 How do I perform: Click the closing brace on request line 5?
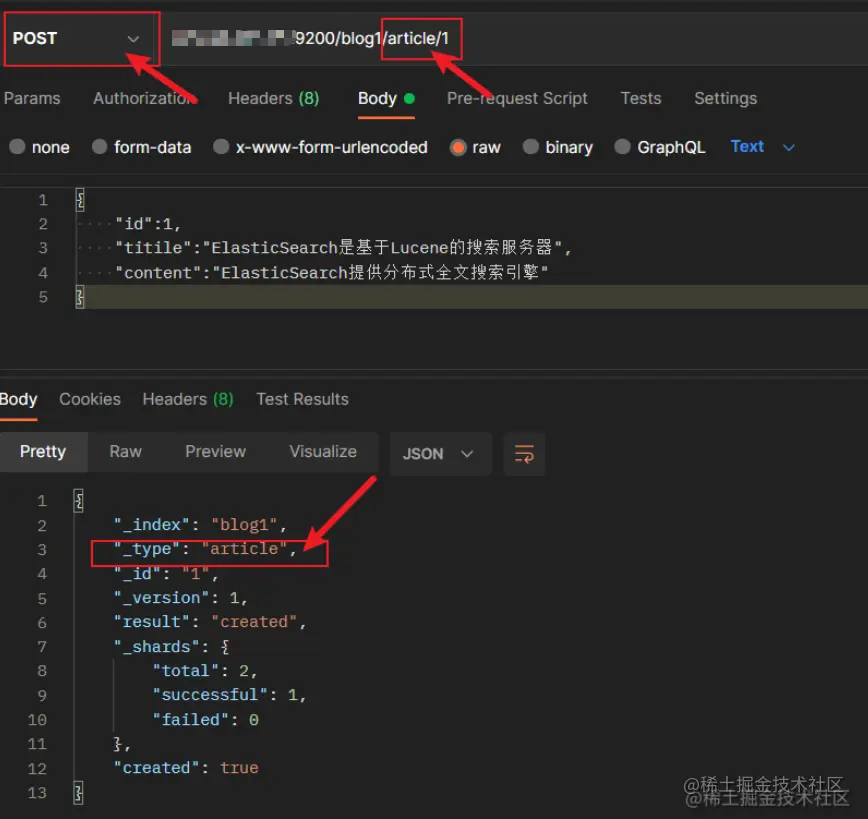80,297
